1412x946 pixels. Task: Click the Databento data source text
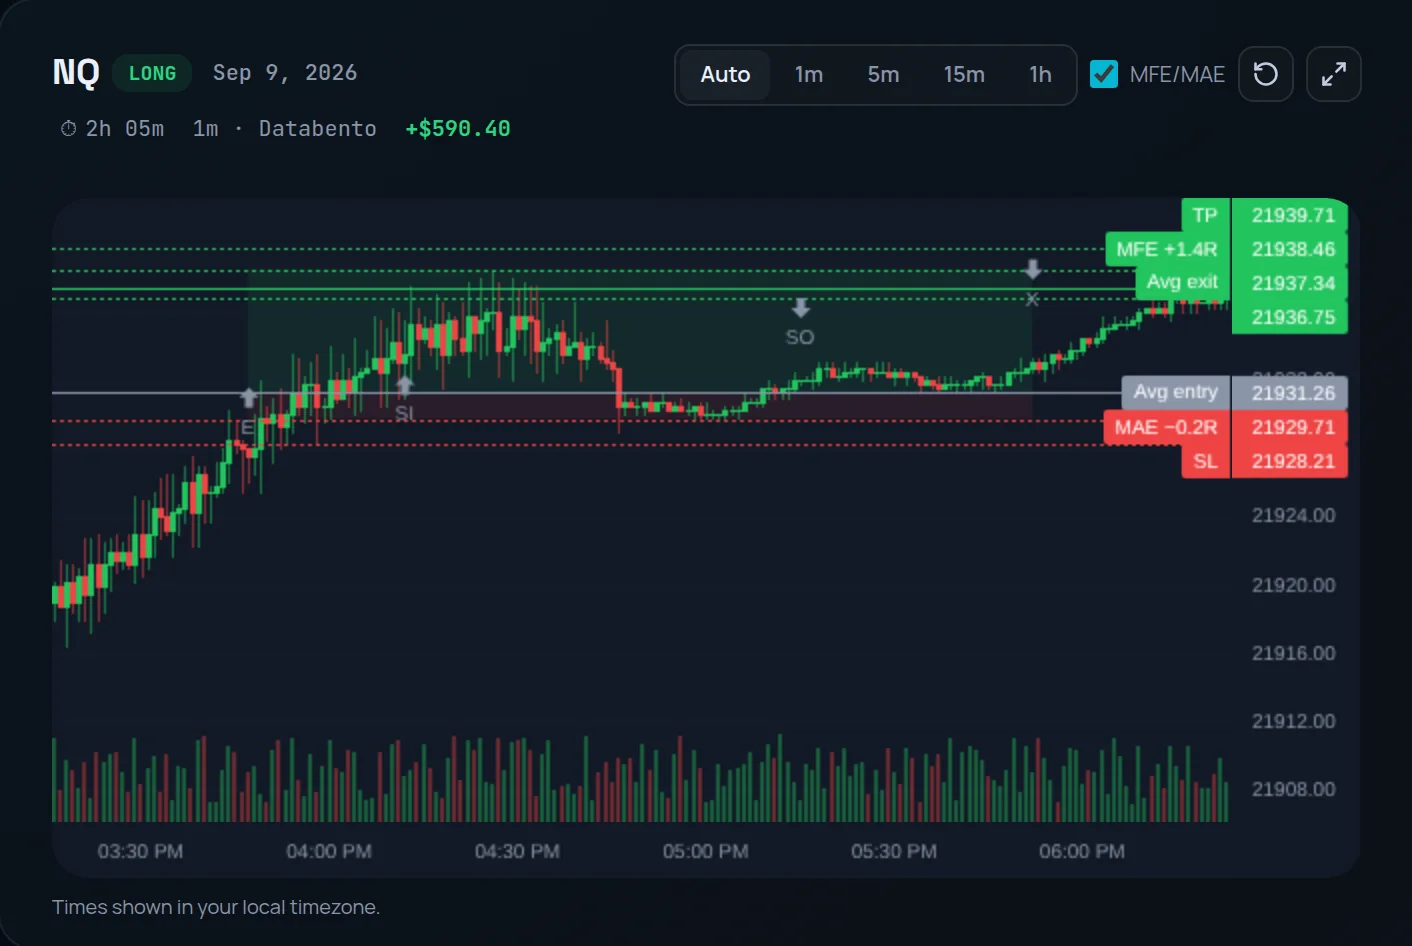[317, 129]
